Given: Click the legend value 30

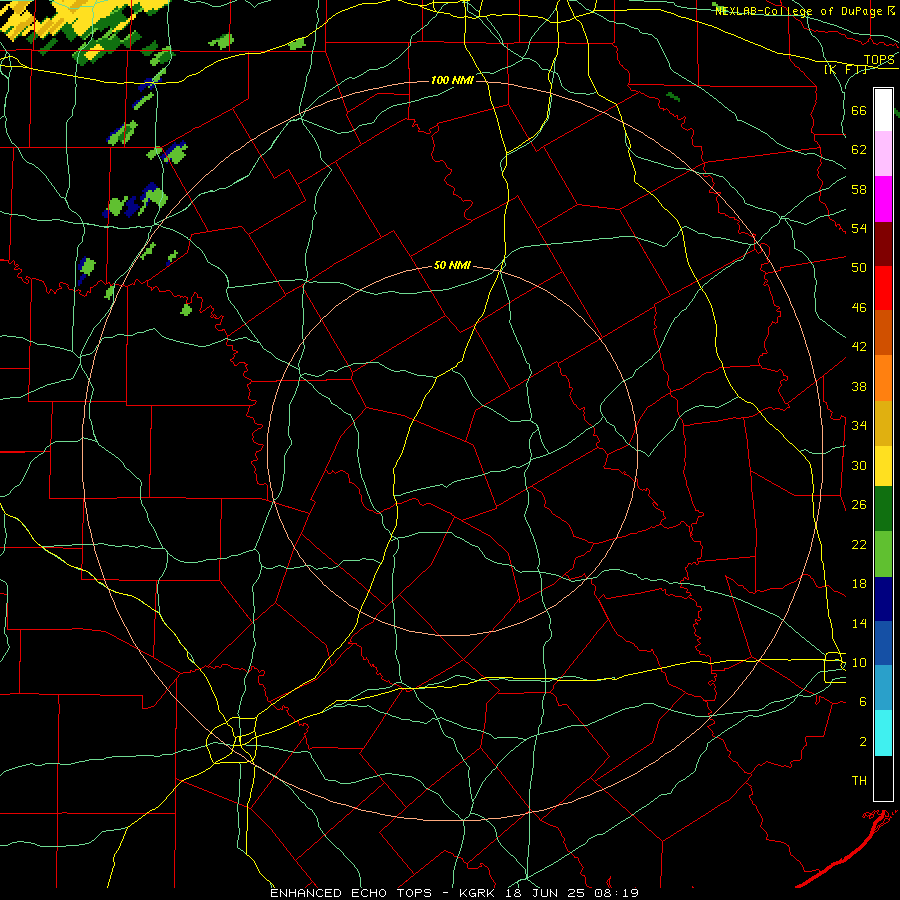Looking at the screenshot, I should (x=859, y=465).
